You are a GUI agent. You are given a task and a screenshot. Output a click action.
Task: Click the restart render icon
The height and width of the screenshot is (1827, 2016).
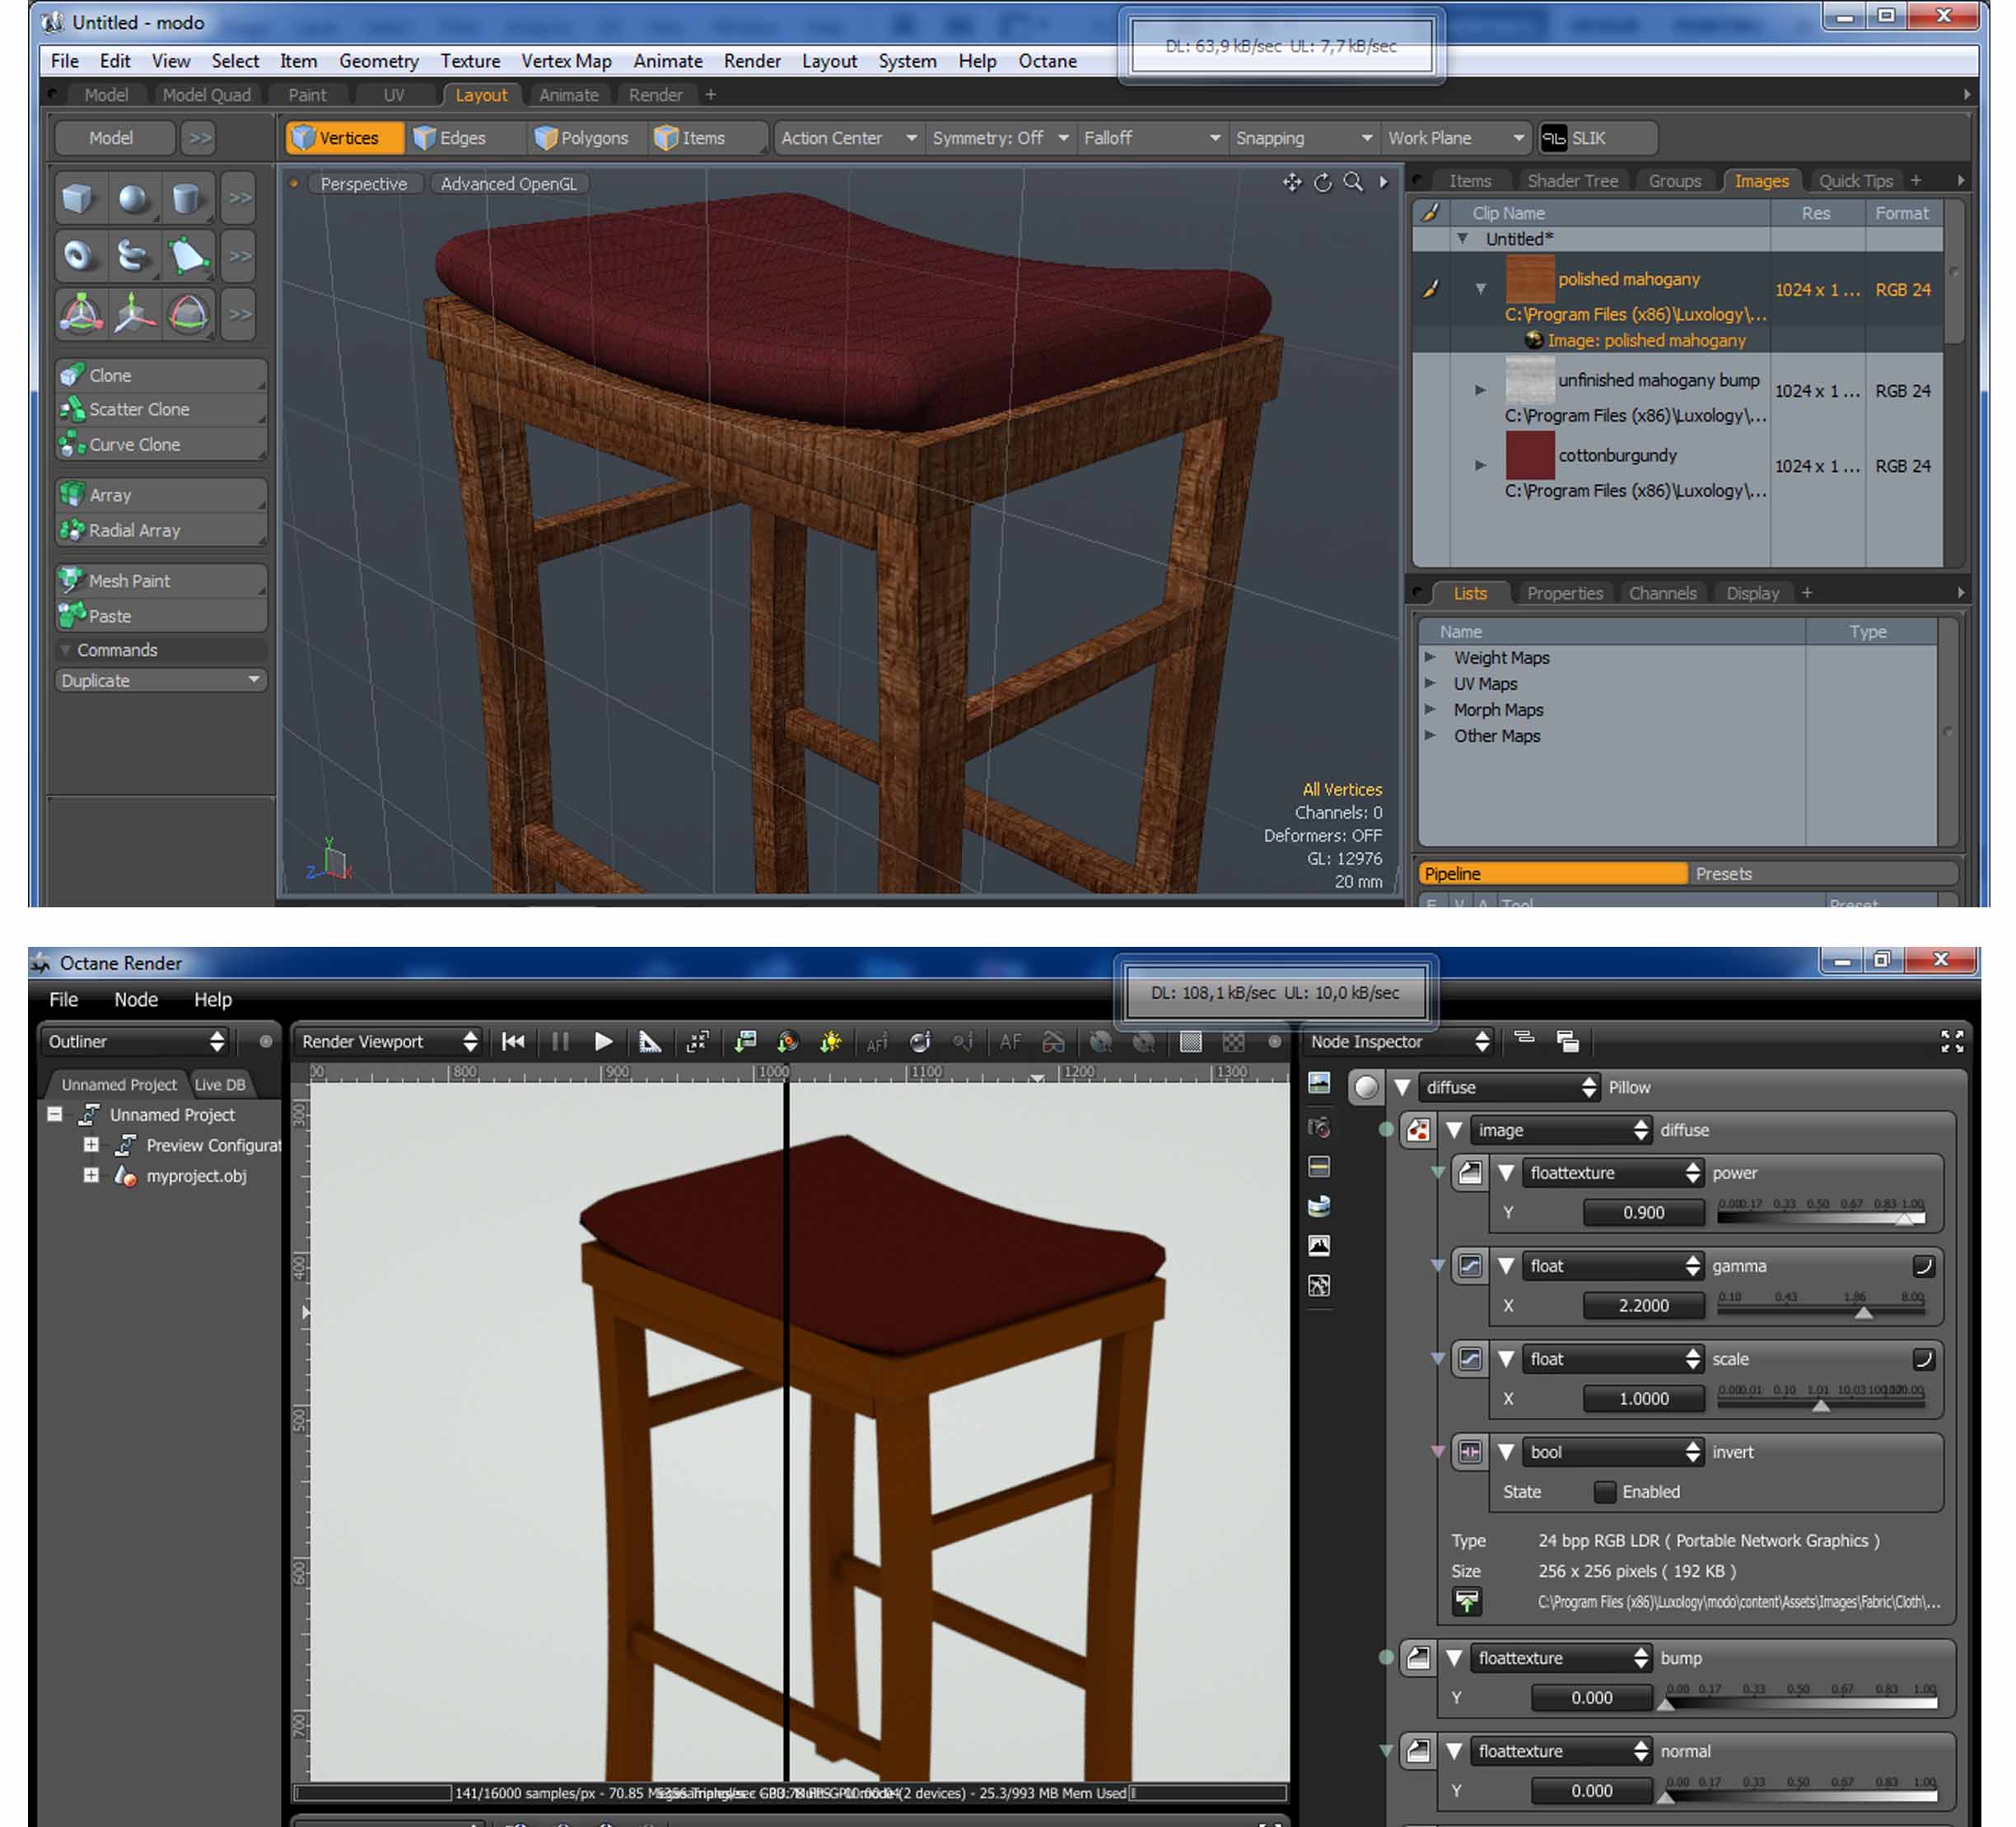point(513,1042)
